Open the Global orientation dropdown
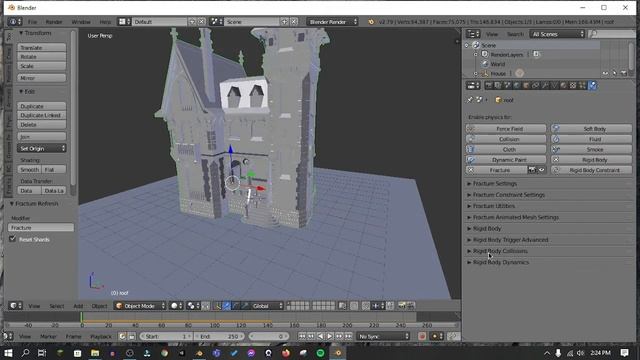Screen dimensions: 640x360 pyautogui.click(x=267, y=306)
